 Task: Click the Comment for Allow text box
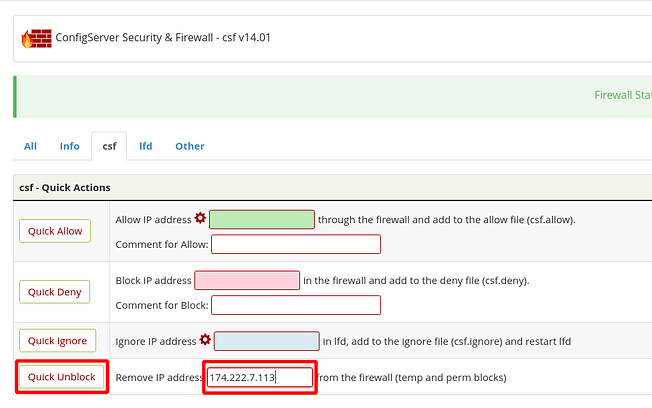(296, 244)
